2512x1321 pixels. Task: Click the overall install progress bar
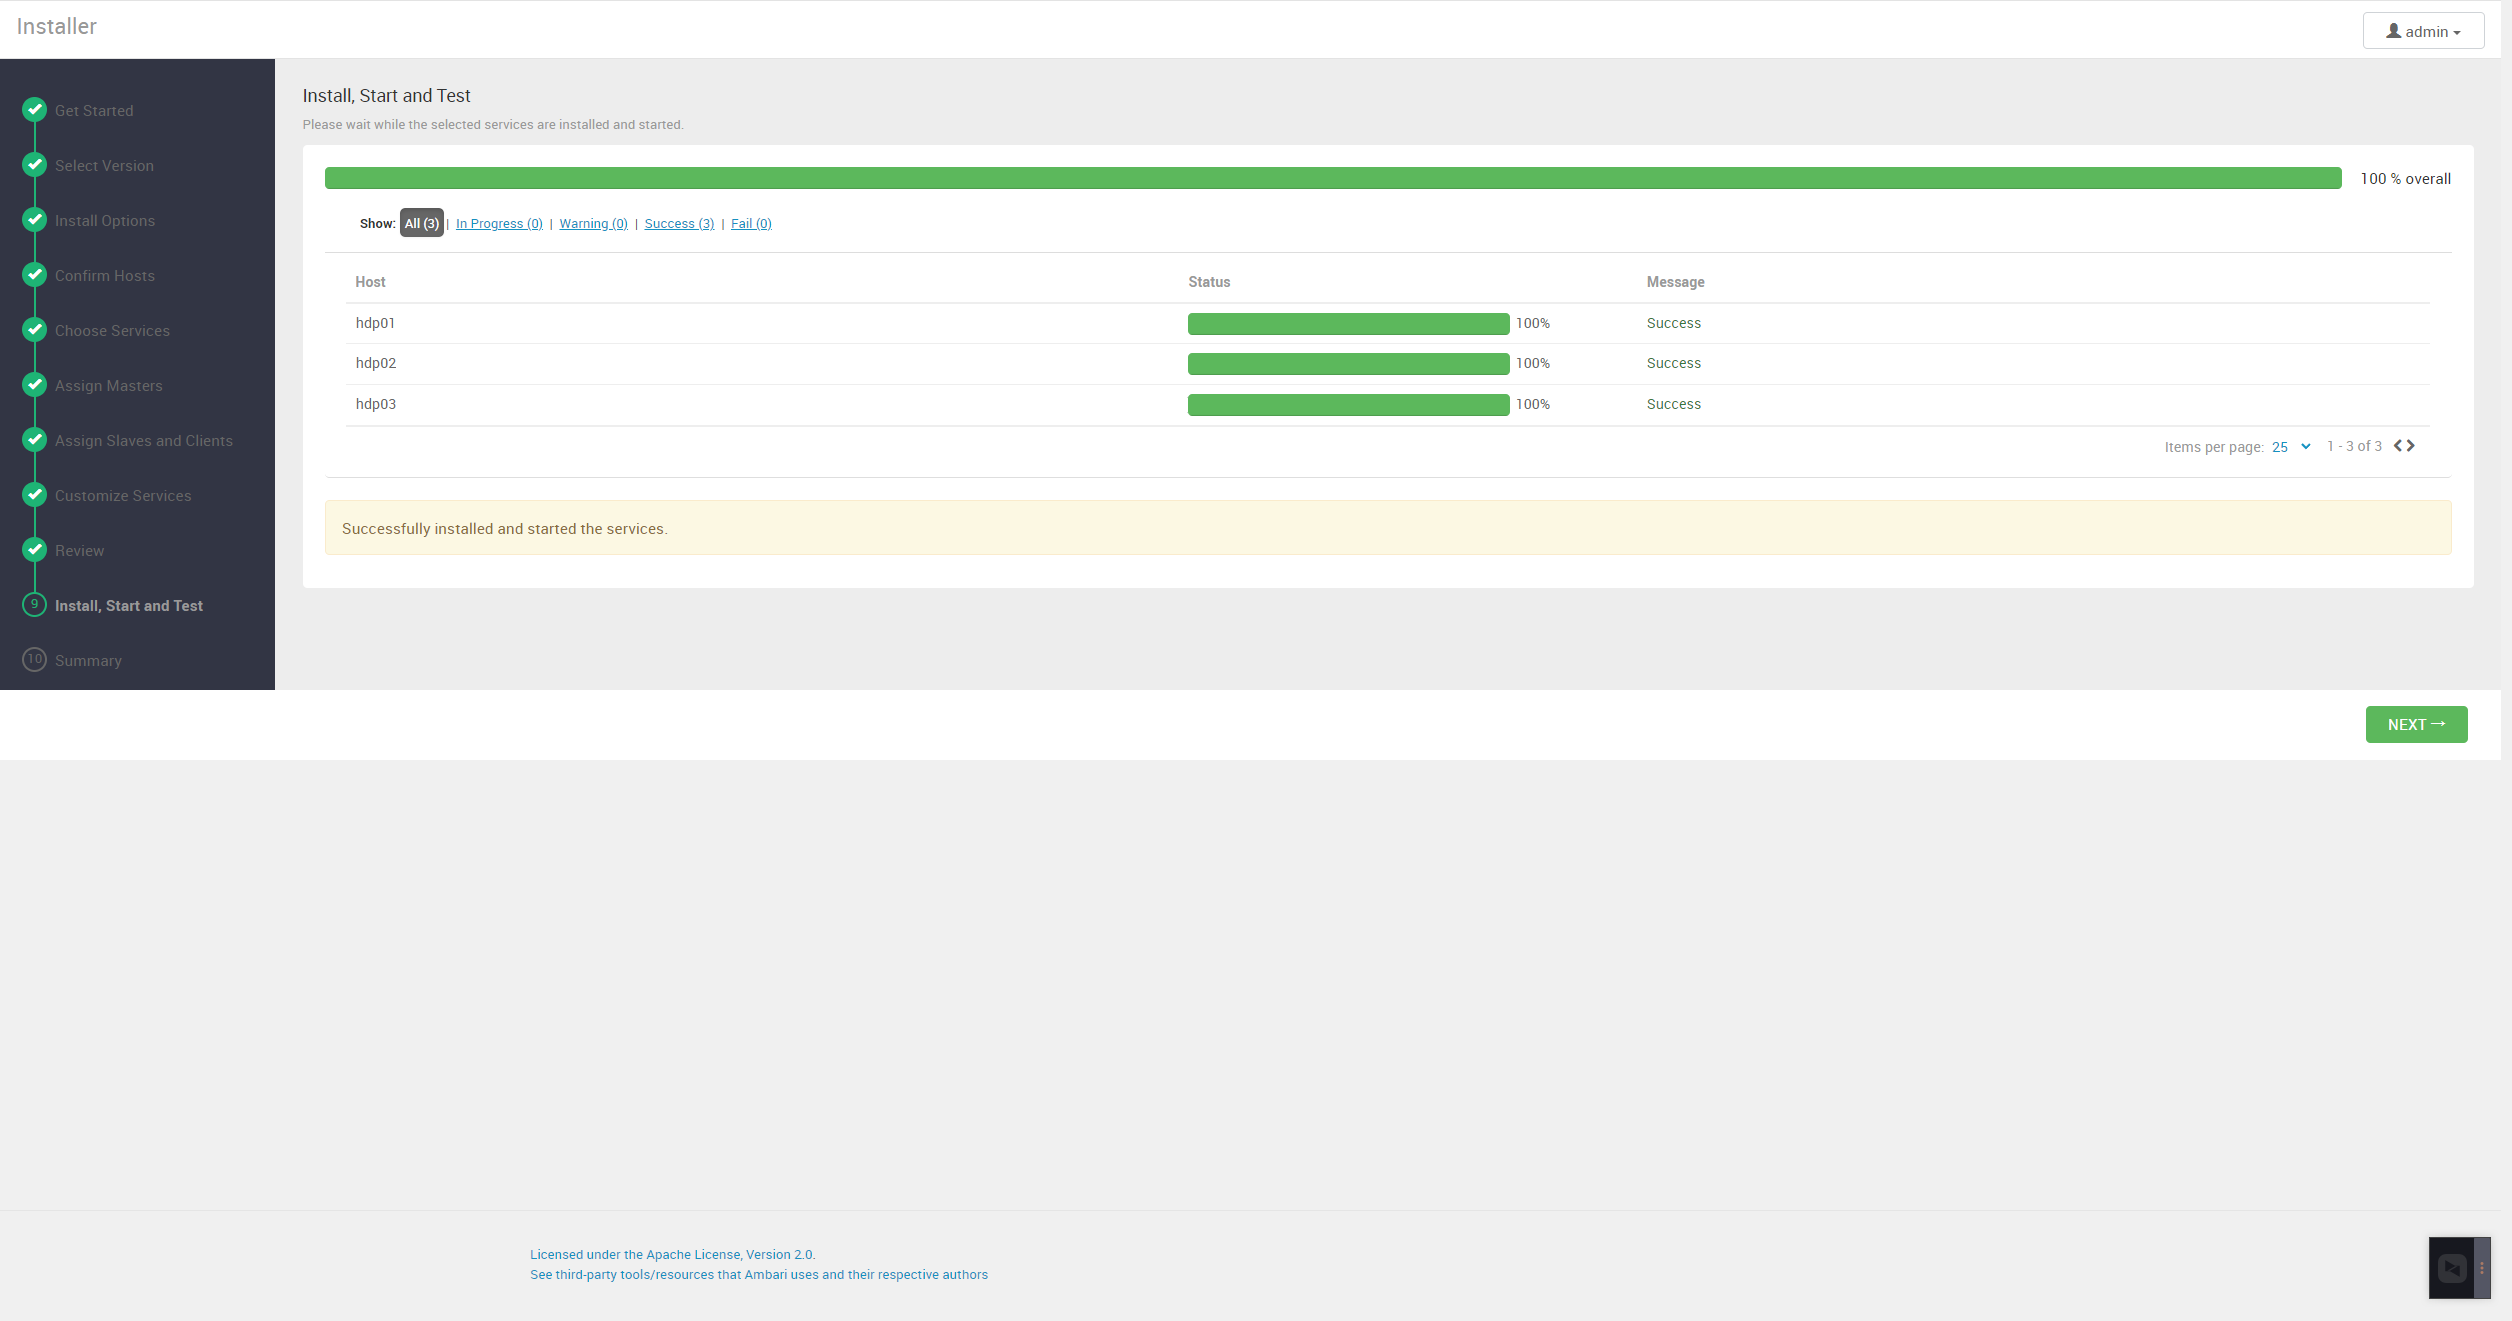click(1332, 178)
